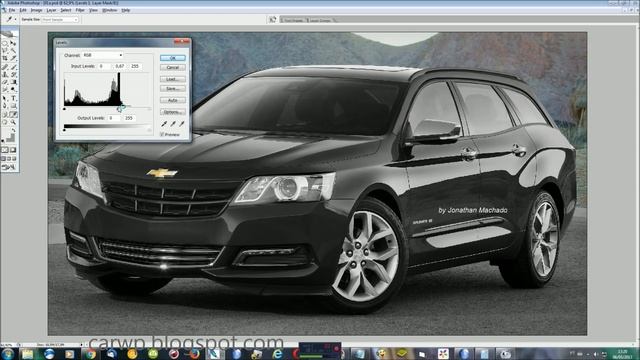Select the History Brush tool
640x360 pixels.
click(x=13, y=74)
